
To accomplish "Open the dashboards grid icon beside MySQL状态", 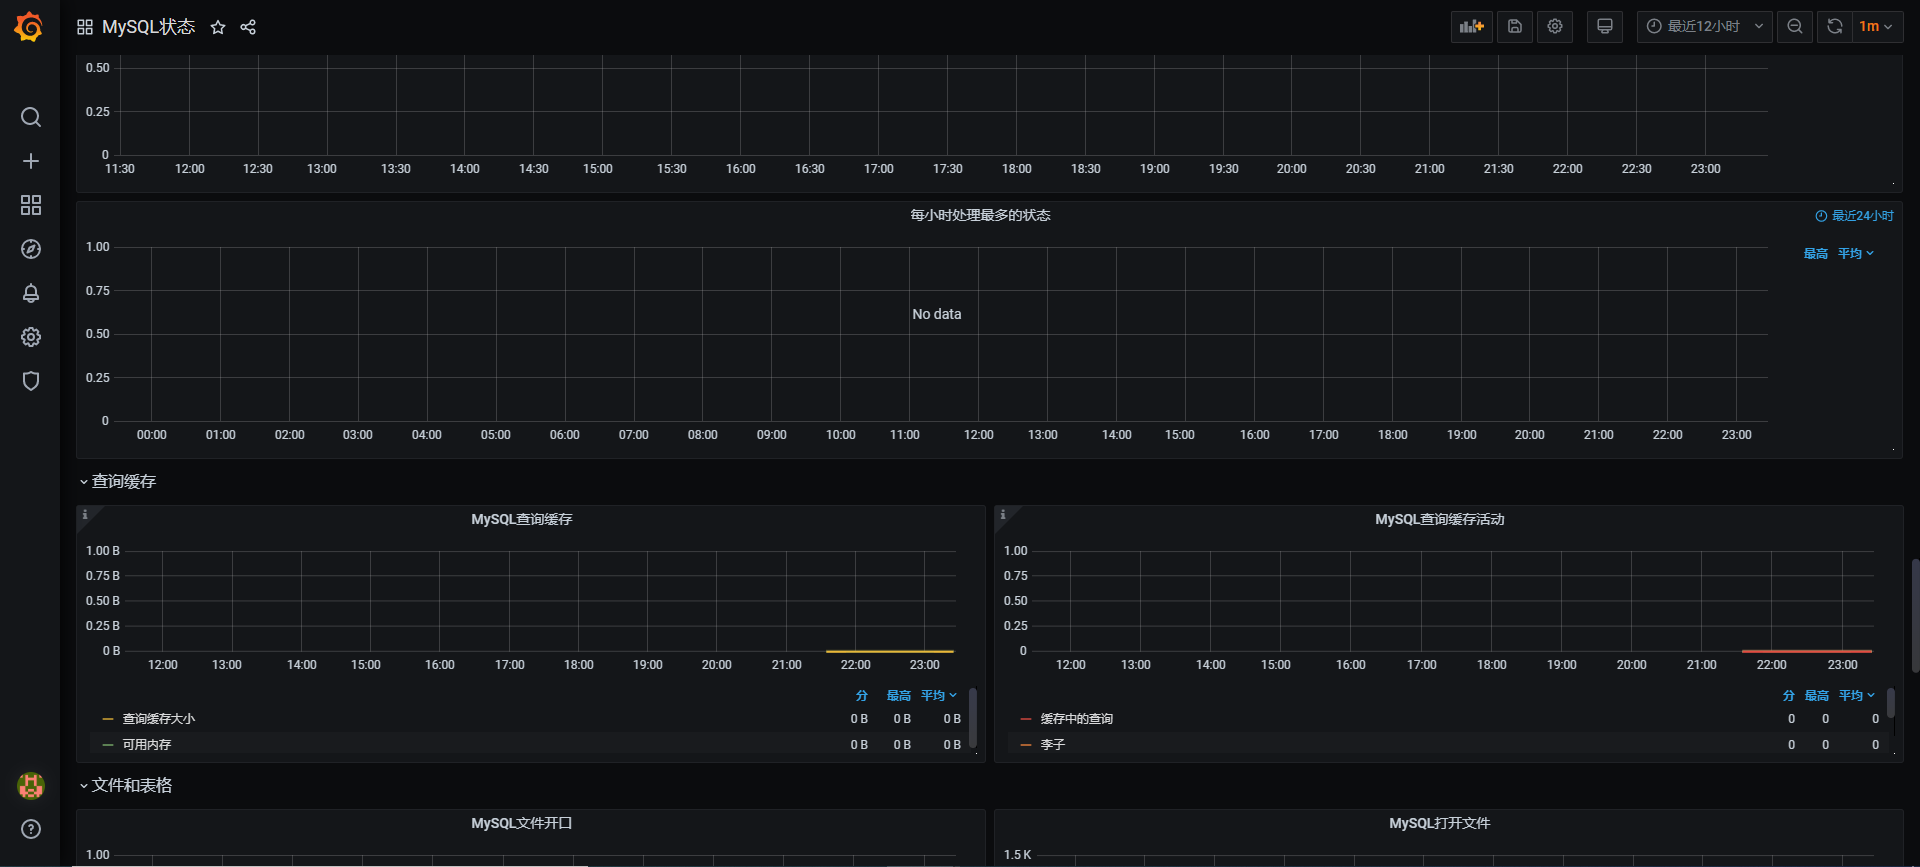I will point(85,27).
